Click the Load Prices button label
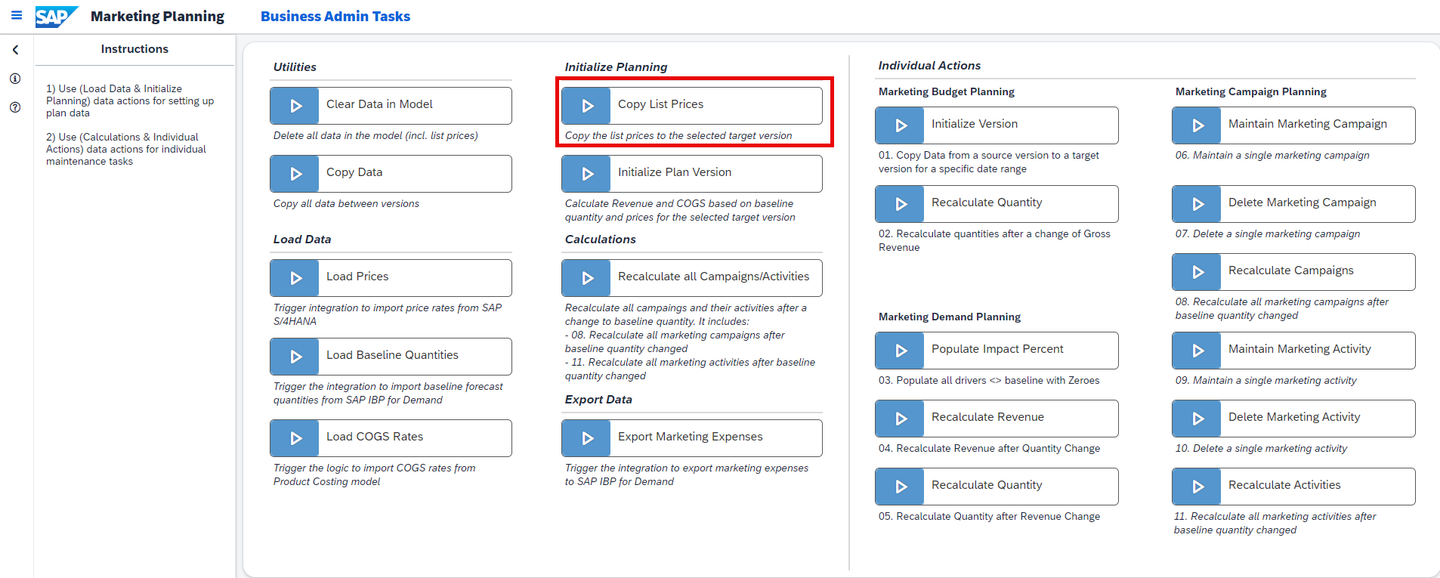Screen dimensions: 1440x578 click(x=357, y=277)
